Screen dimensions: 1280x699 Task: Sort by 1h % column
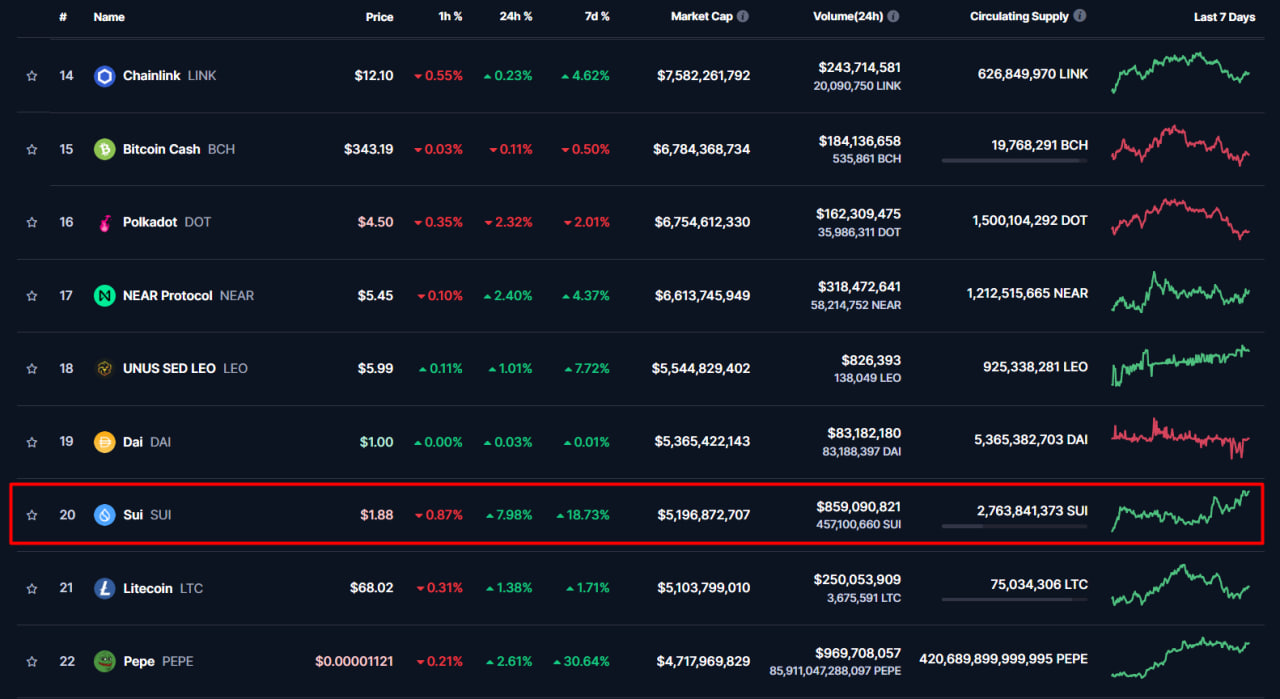(x=449, y=17)
